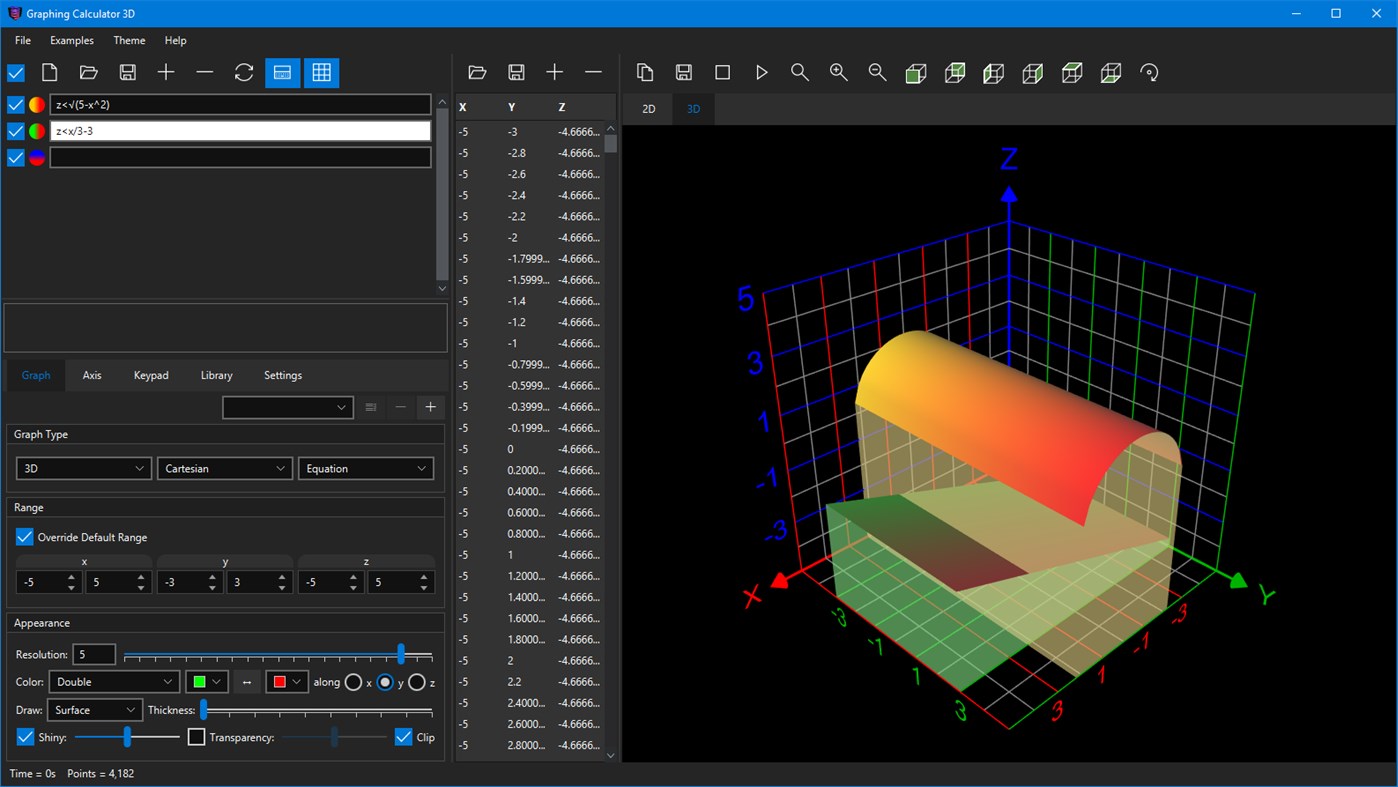The height and width of the screenshot is (787, 1398).
Task: Disable the Shiny appearance option
Action: (x=25, y=737)
